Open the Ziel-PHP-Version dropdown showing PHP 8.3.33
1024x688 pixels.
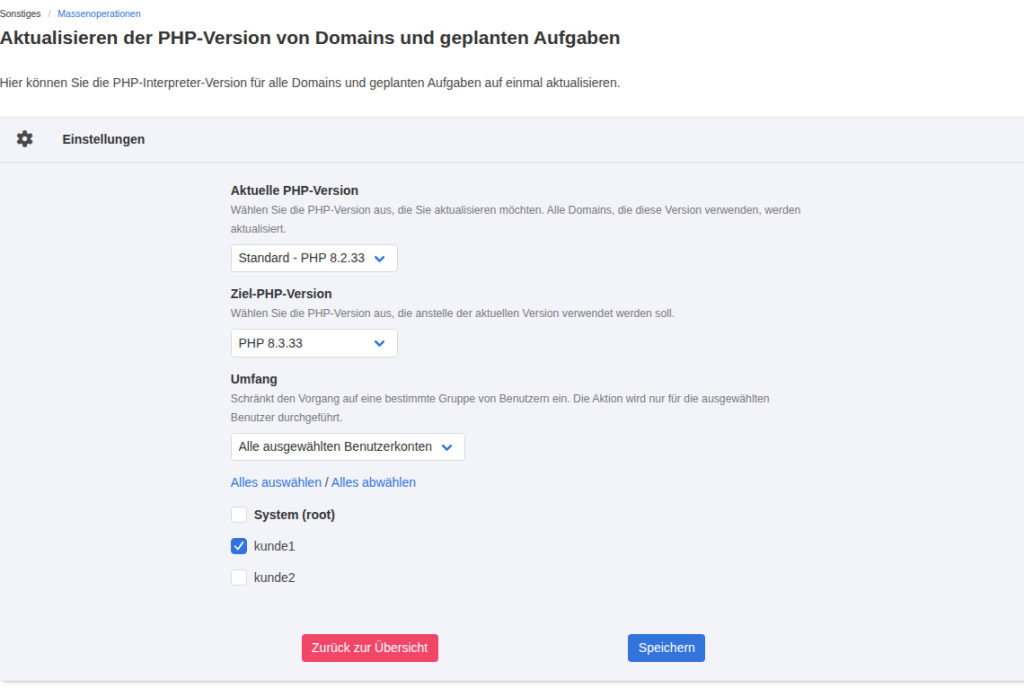(x=313, y=343)
